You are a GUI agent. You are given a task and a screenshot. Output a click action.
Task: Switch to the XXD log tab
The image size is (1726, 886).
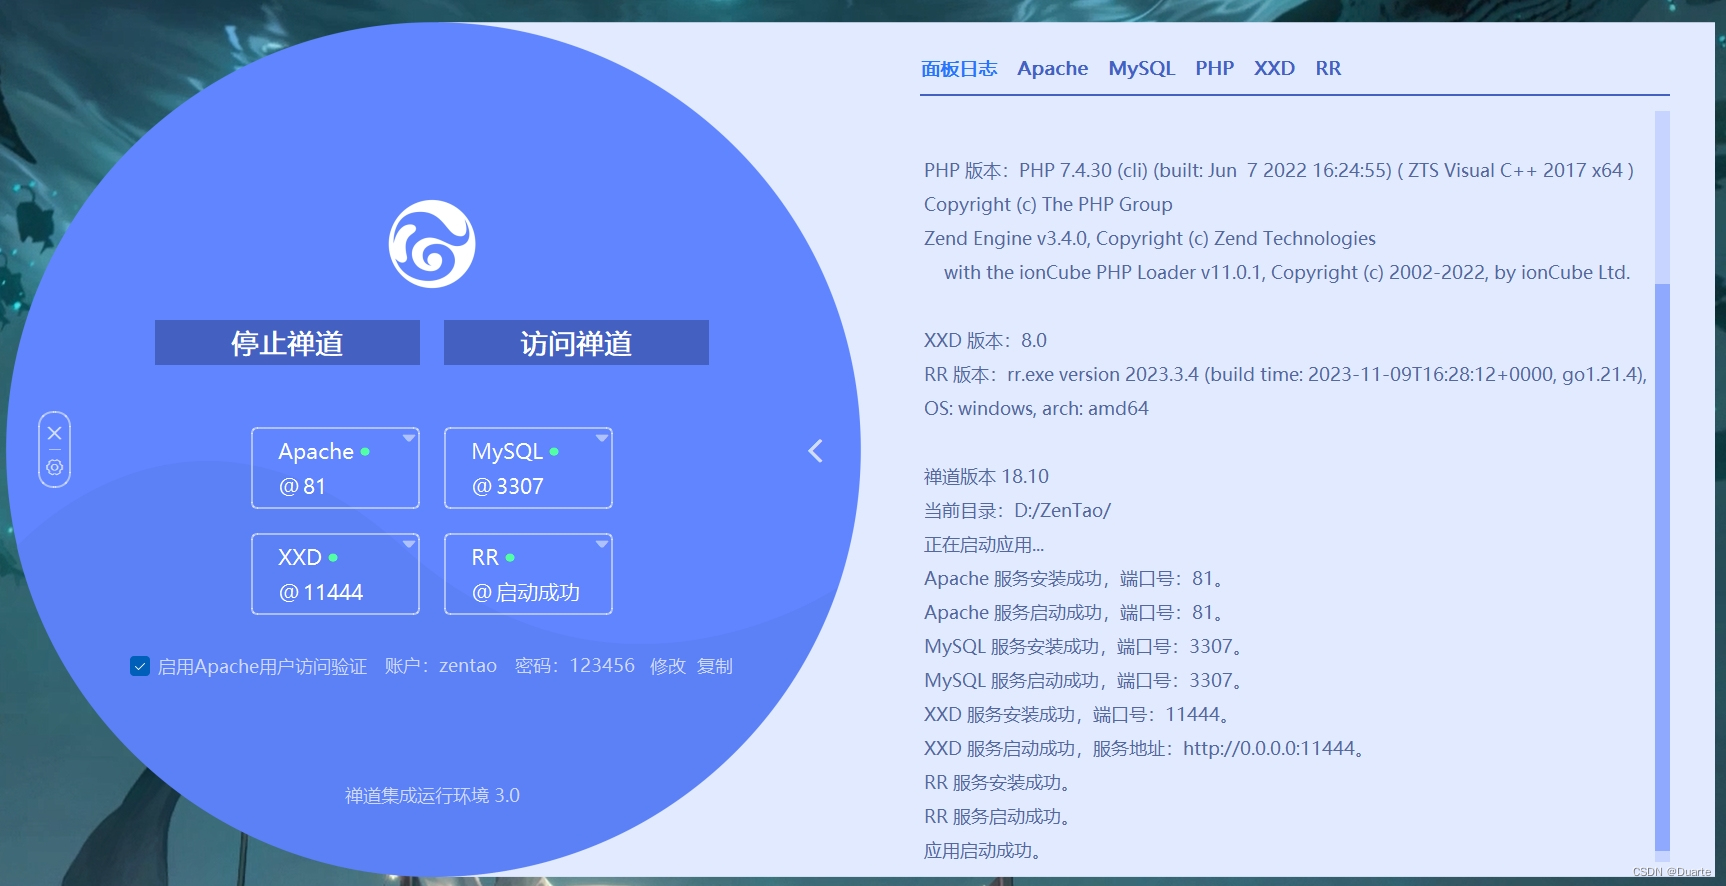coord(1274,68)
